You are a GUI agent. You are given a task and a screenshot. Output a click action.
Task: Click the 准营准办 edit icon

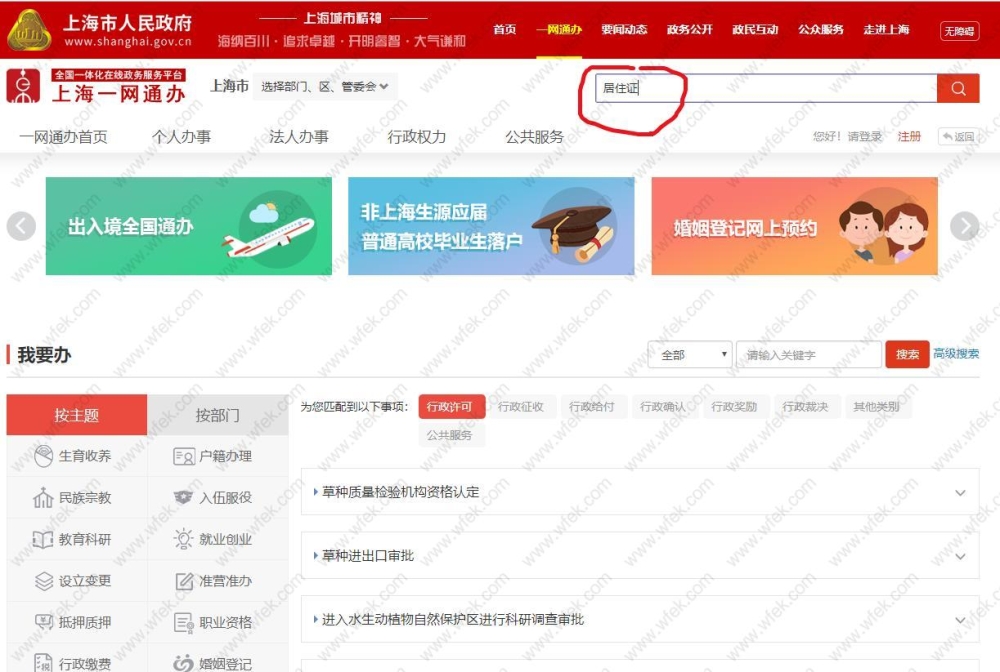click(x=184, y=581)
